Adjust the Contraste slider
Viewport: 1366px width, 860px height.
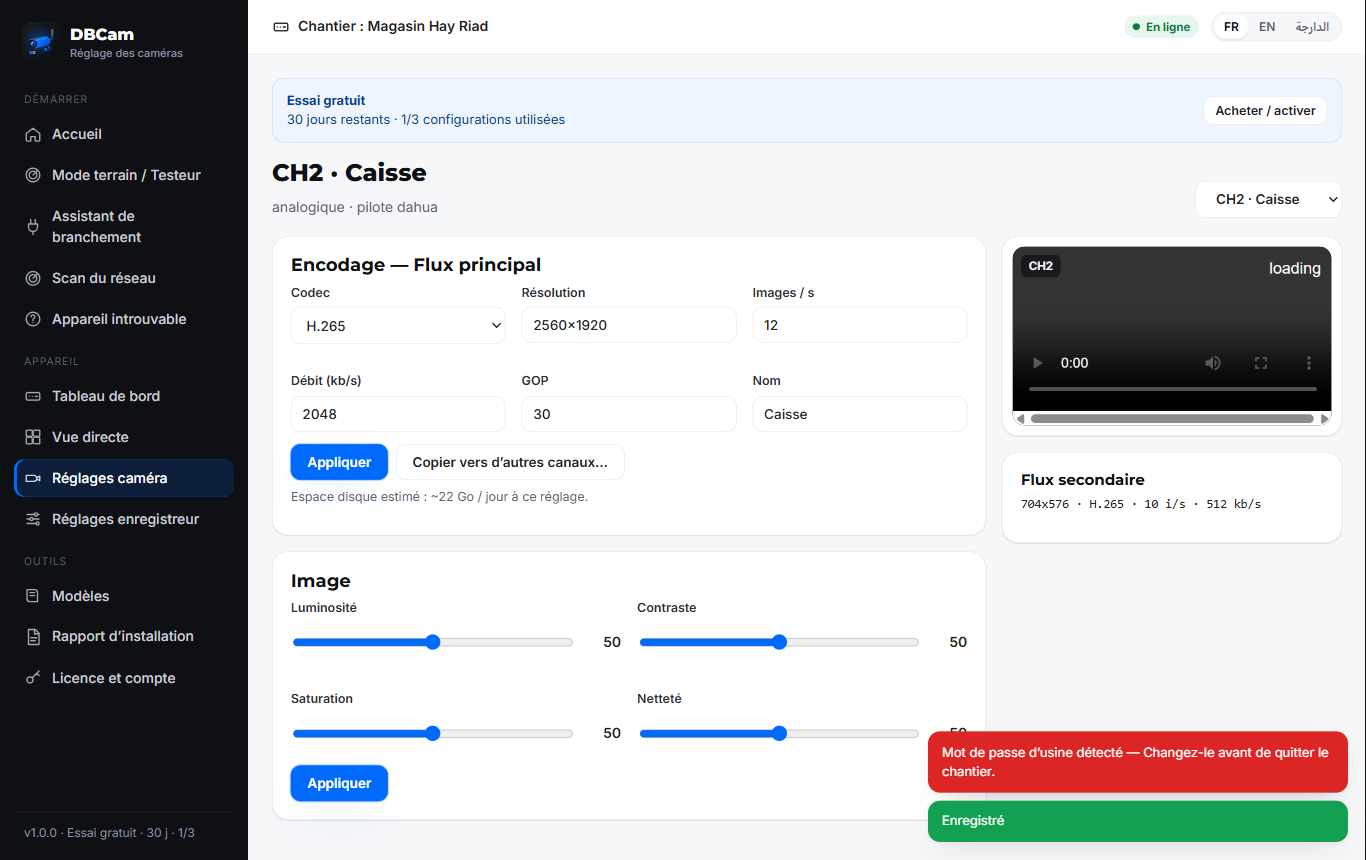click(x=779, y=643)
